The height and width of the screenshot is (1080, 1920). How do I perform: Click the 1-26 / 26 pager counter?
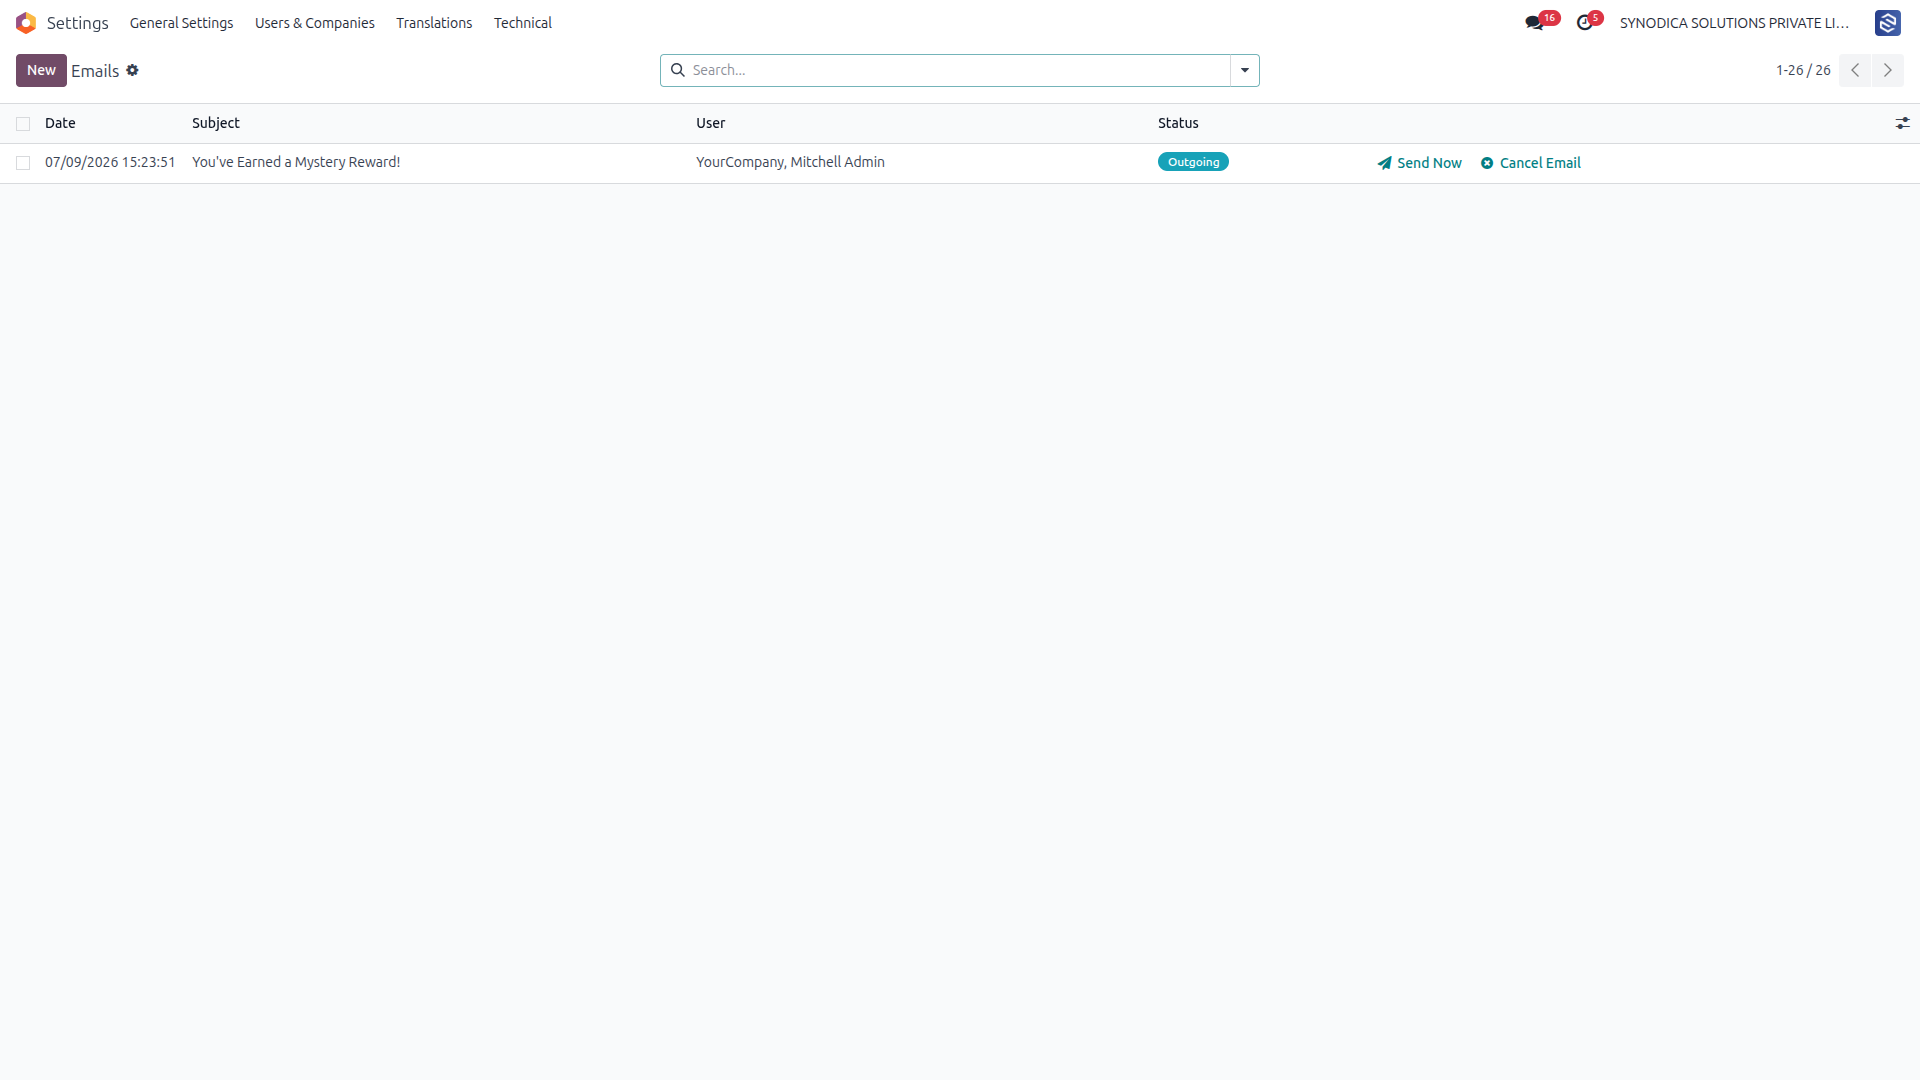1803,70
